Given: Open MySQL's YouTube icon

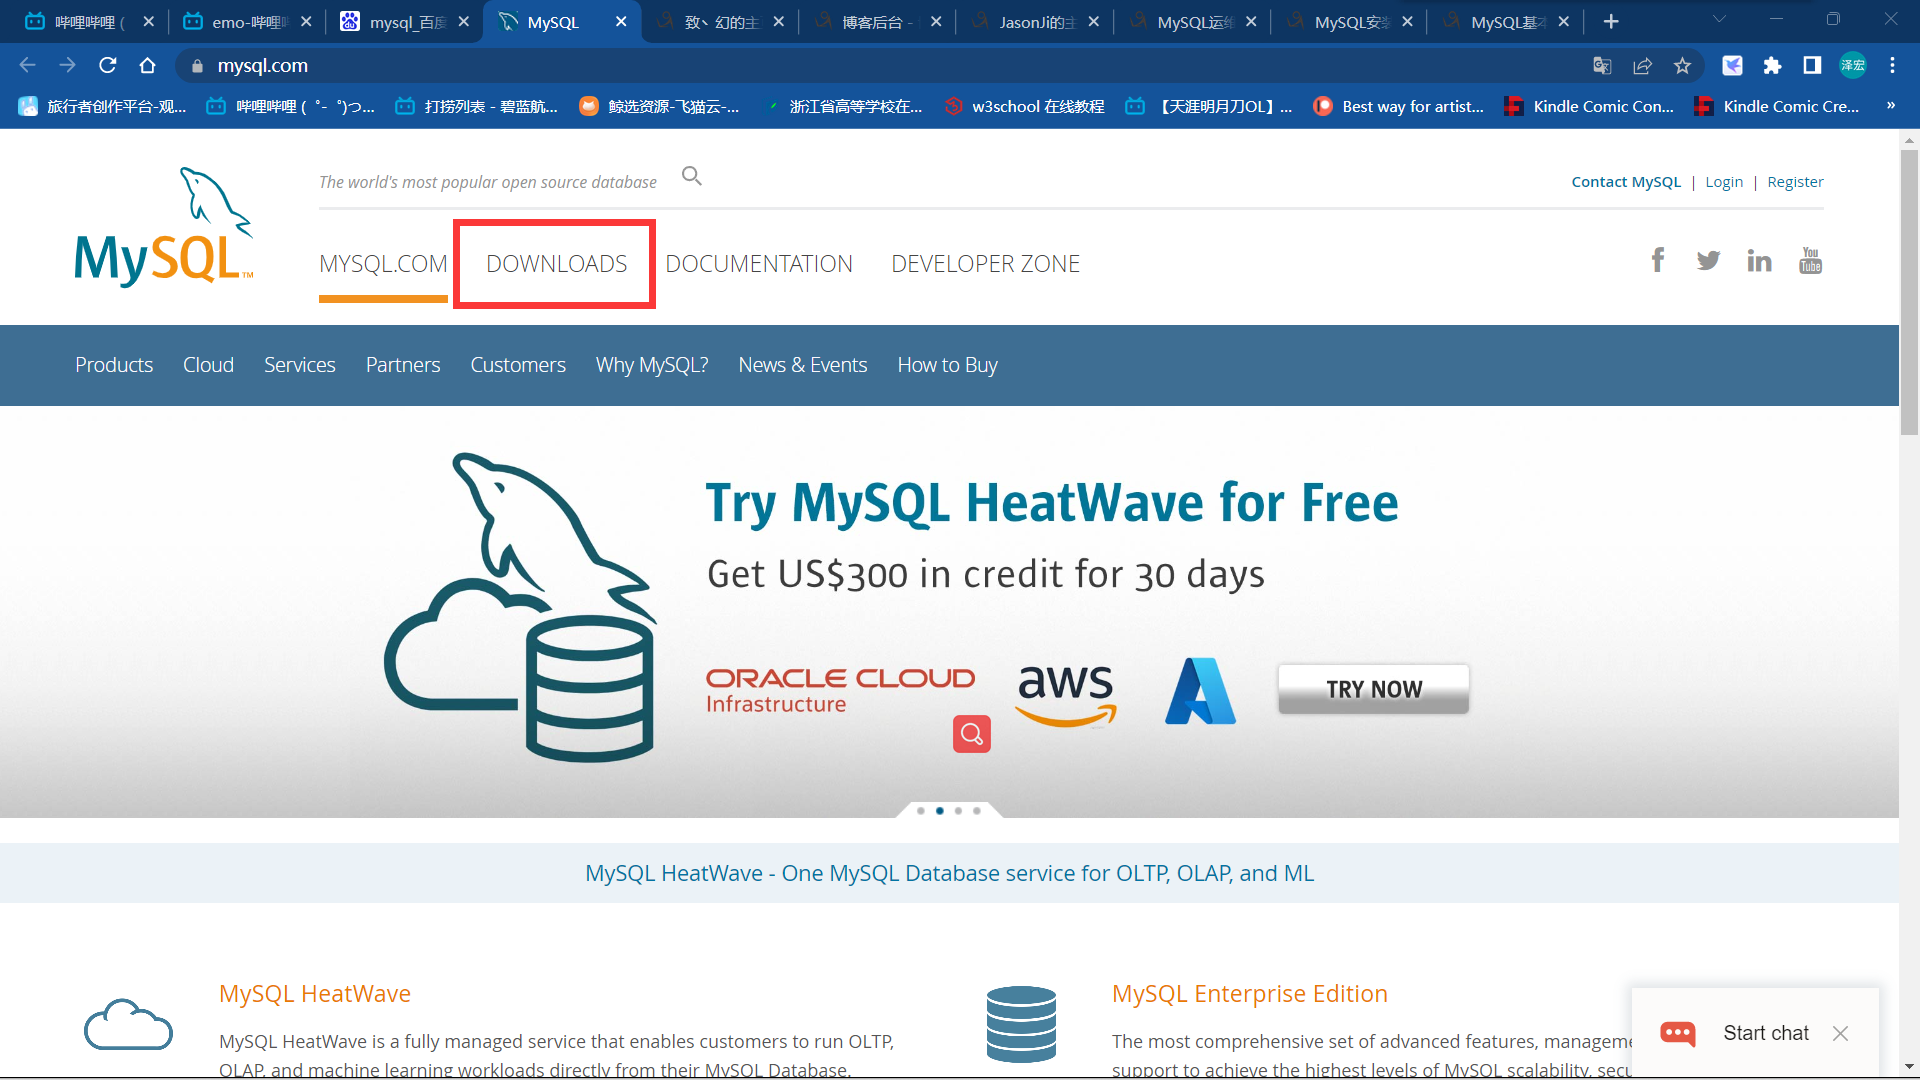Looking at the screenshot, I should (1810, 260).
